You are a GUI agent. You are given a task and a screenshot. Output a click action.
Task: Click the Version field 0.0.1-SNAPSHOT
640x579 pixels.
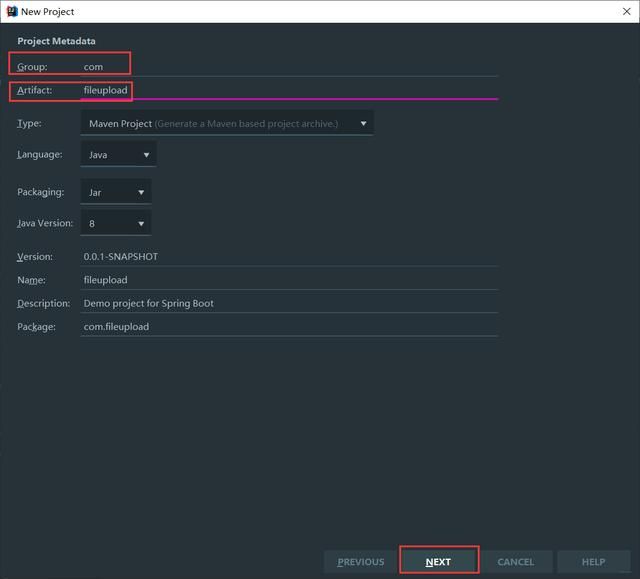(289, 257)
